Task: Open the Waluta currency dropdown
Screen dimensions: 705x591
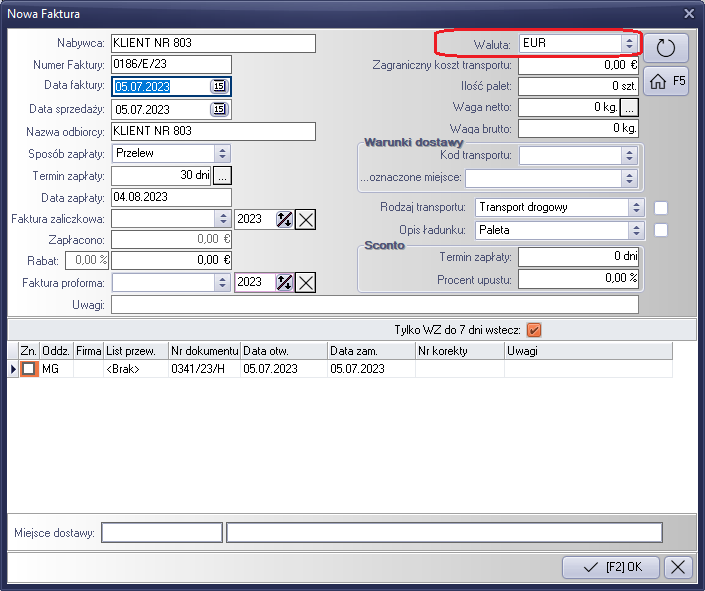Action: click(x=628, y=44)
